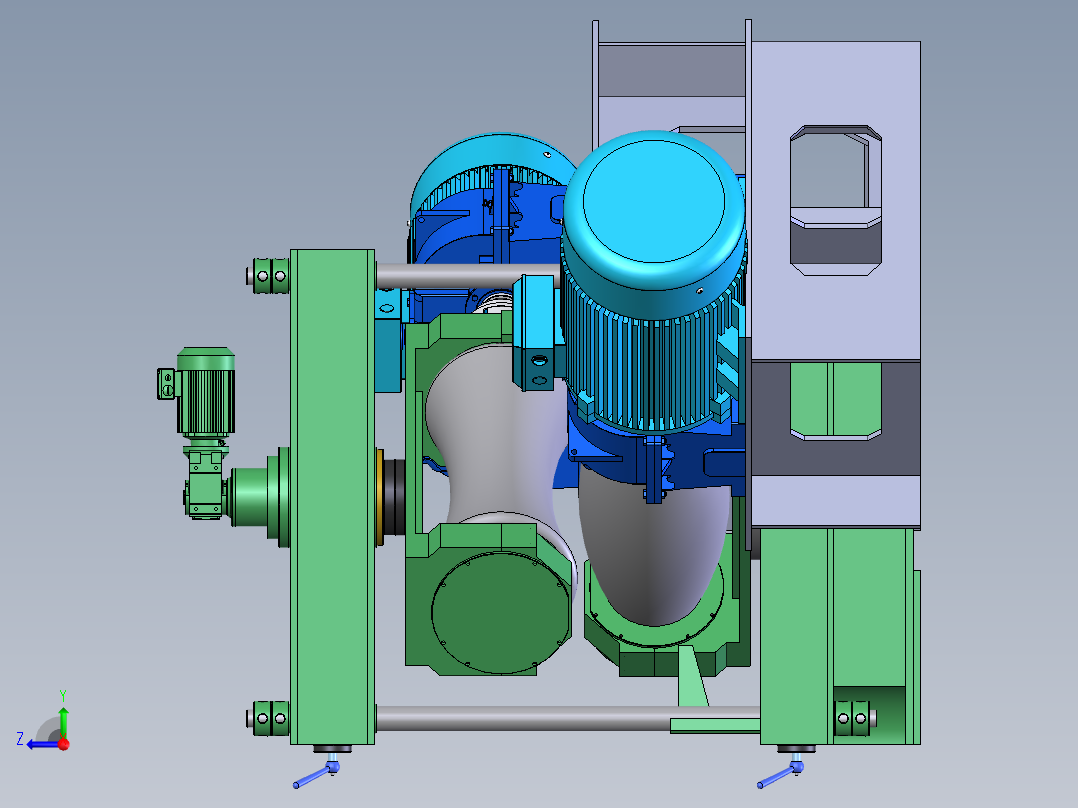Pick the lower gray tie rod
The width and height of the screenshot is (1078, 808).
click(x=522, y=719)
